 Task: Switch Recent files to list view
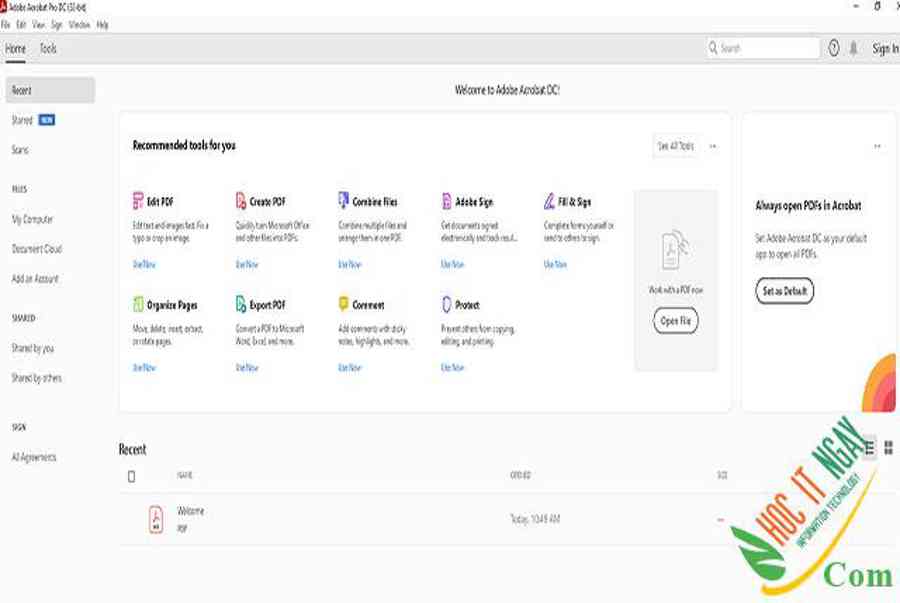point(869,448)
